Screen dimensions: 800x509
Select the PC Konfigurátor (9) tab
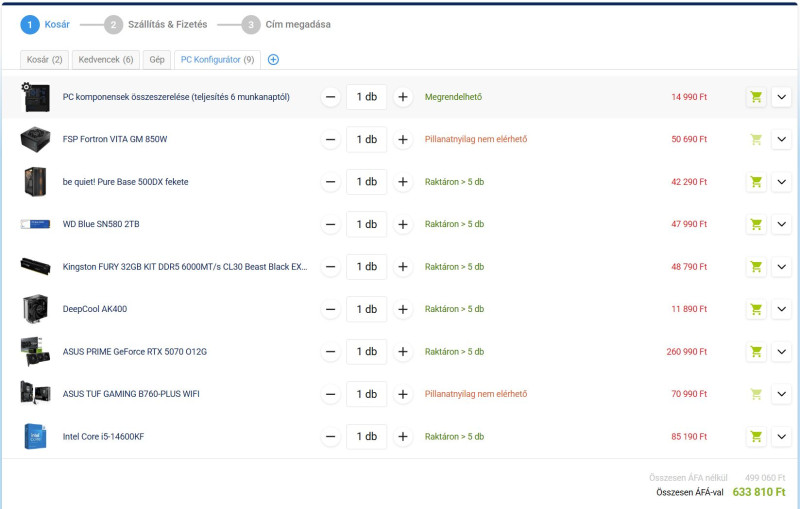(217, 60)
